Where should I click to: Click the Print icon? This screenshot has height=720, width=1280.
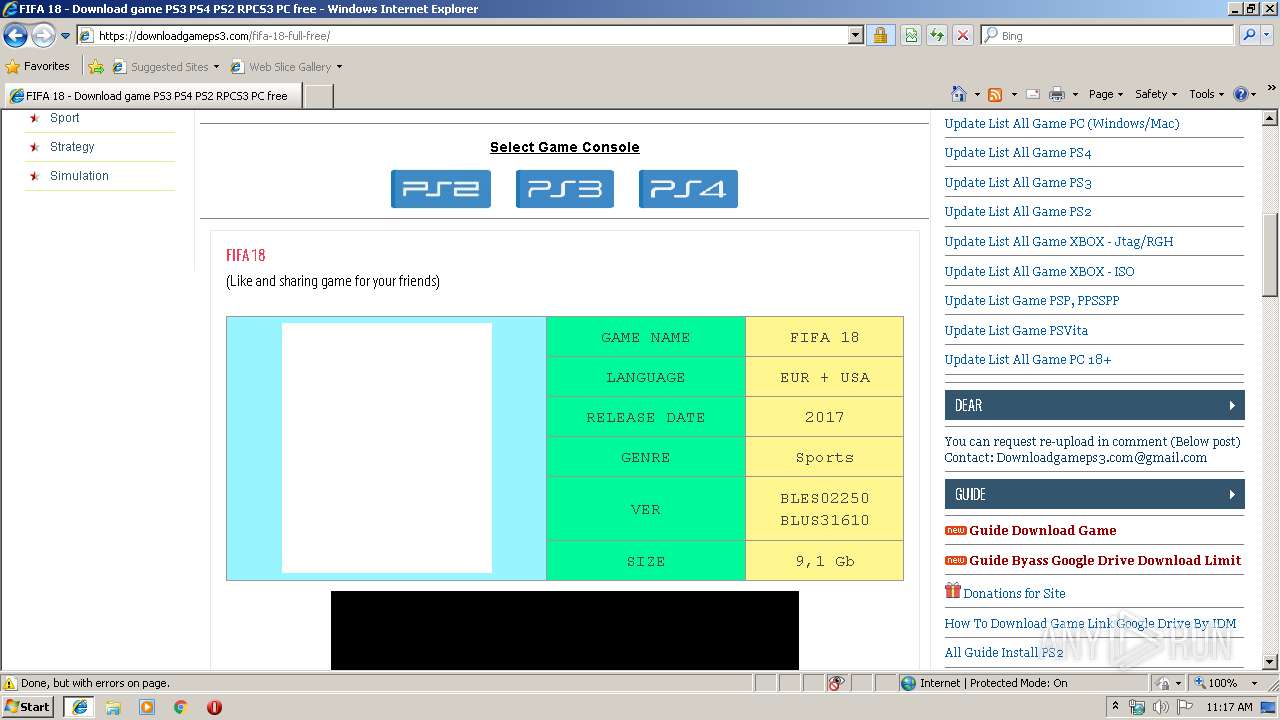(x=1057, y=94)
